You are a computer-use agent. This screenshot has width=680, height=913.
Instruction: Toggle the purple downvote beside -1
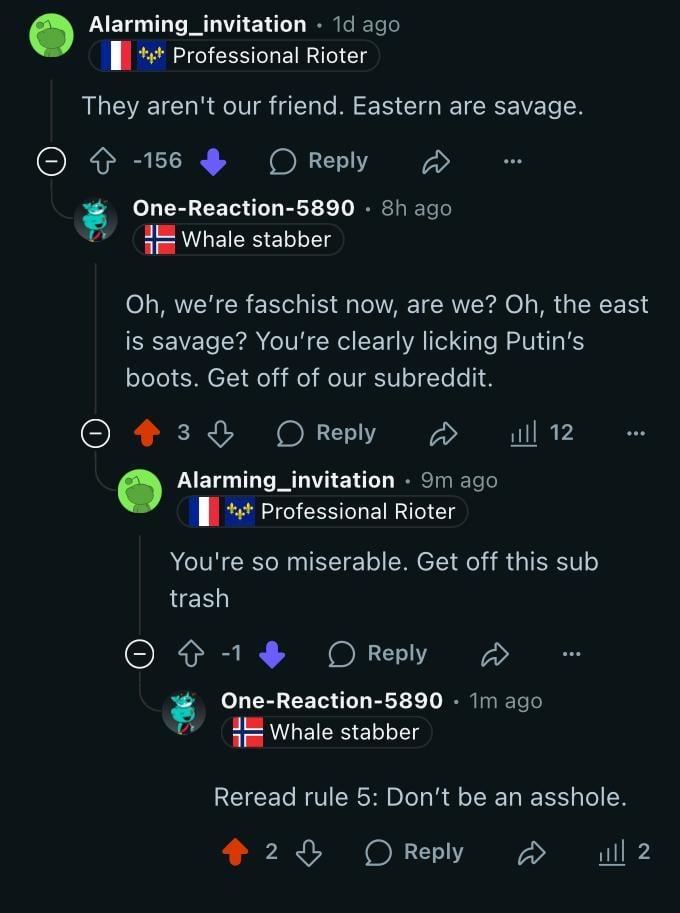(271, 654)
